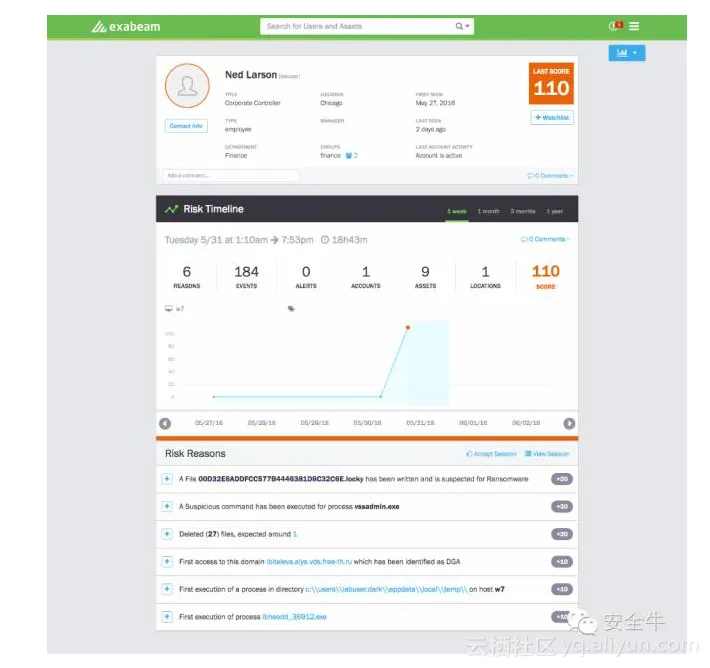The image size is (710, 668).
Task: Click the +20 badge on vssadmin row
Action: click(x=562, y=506)
